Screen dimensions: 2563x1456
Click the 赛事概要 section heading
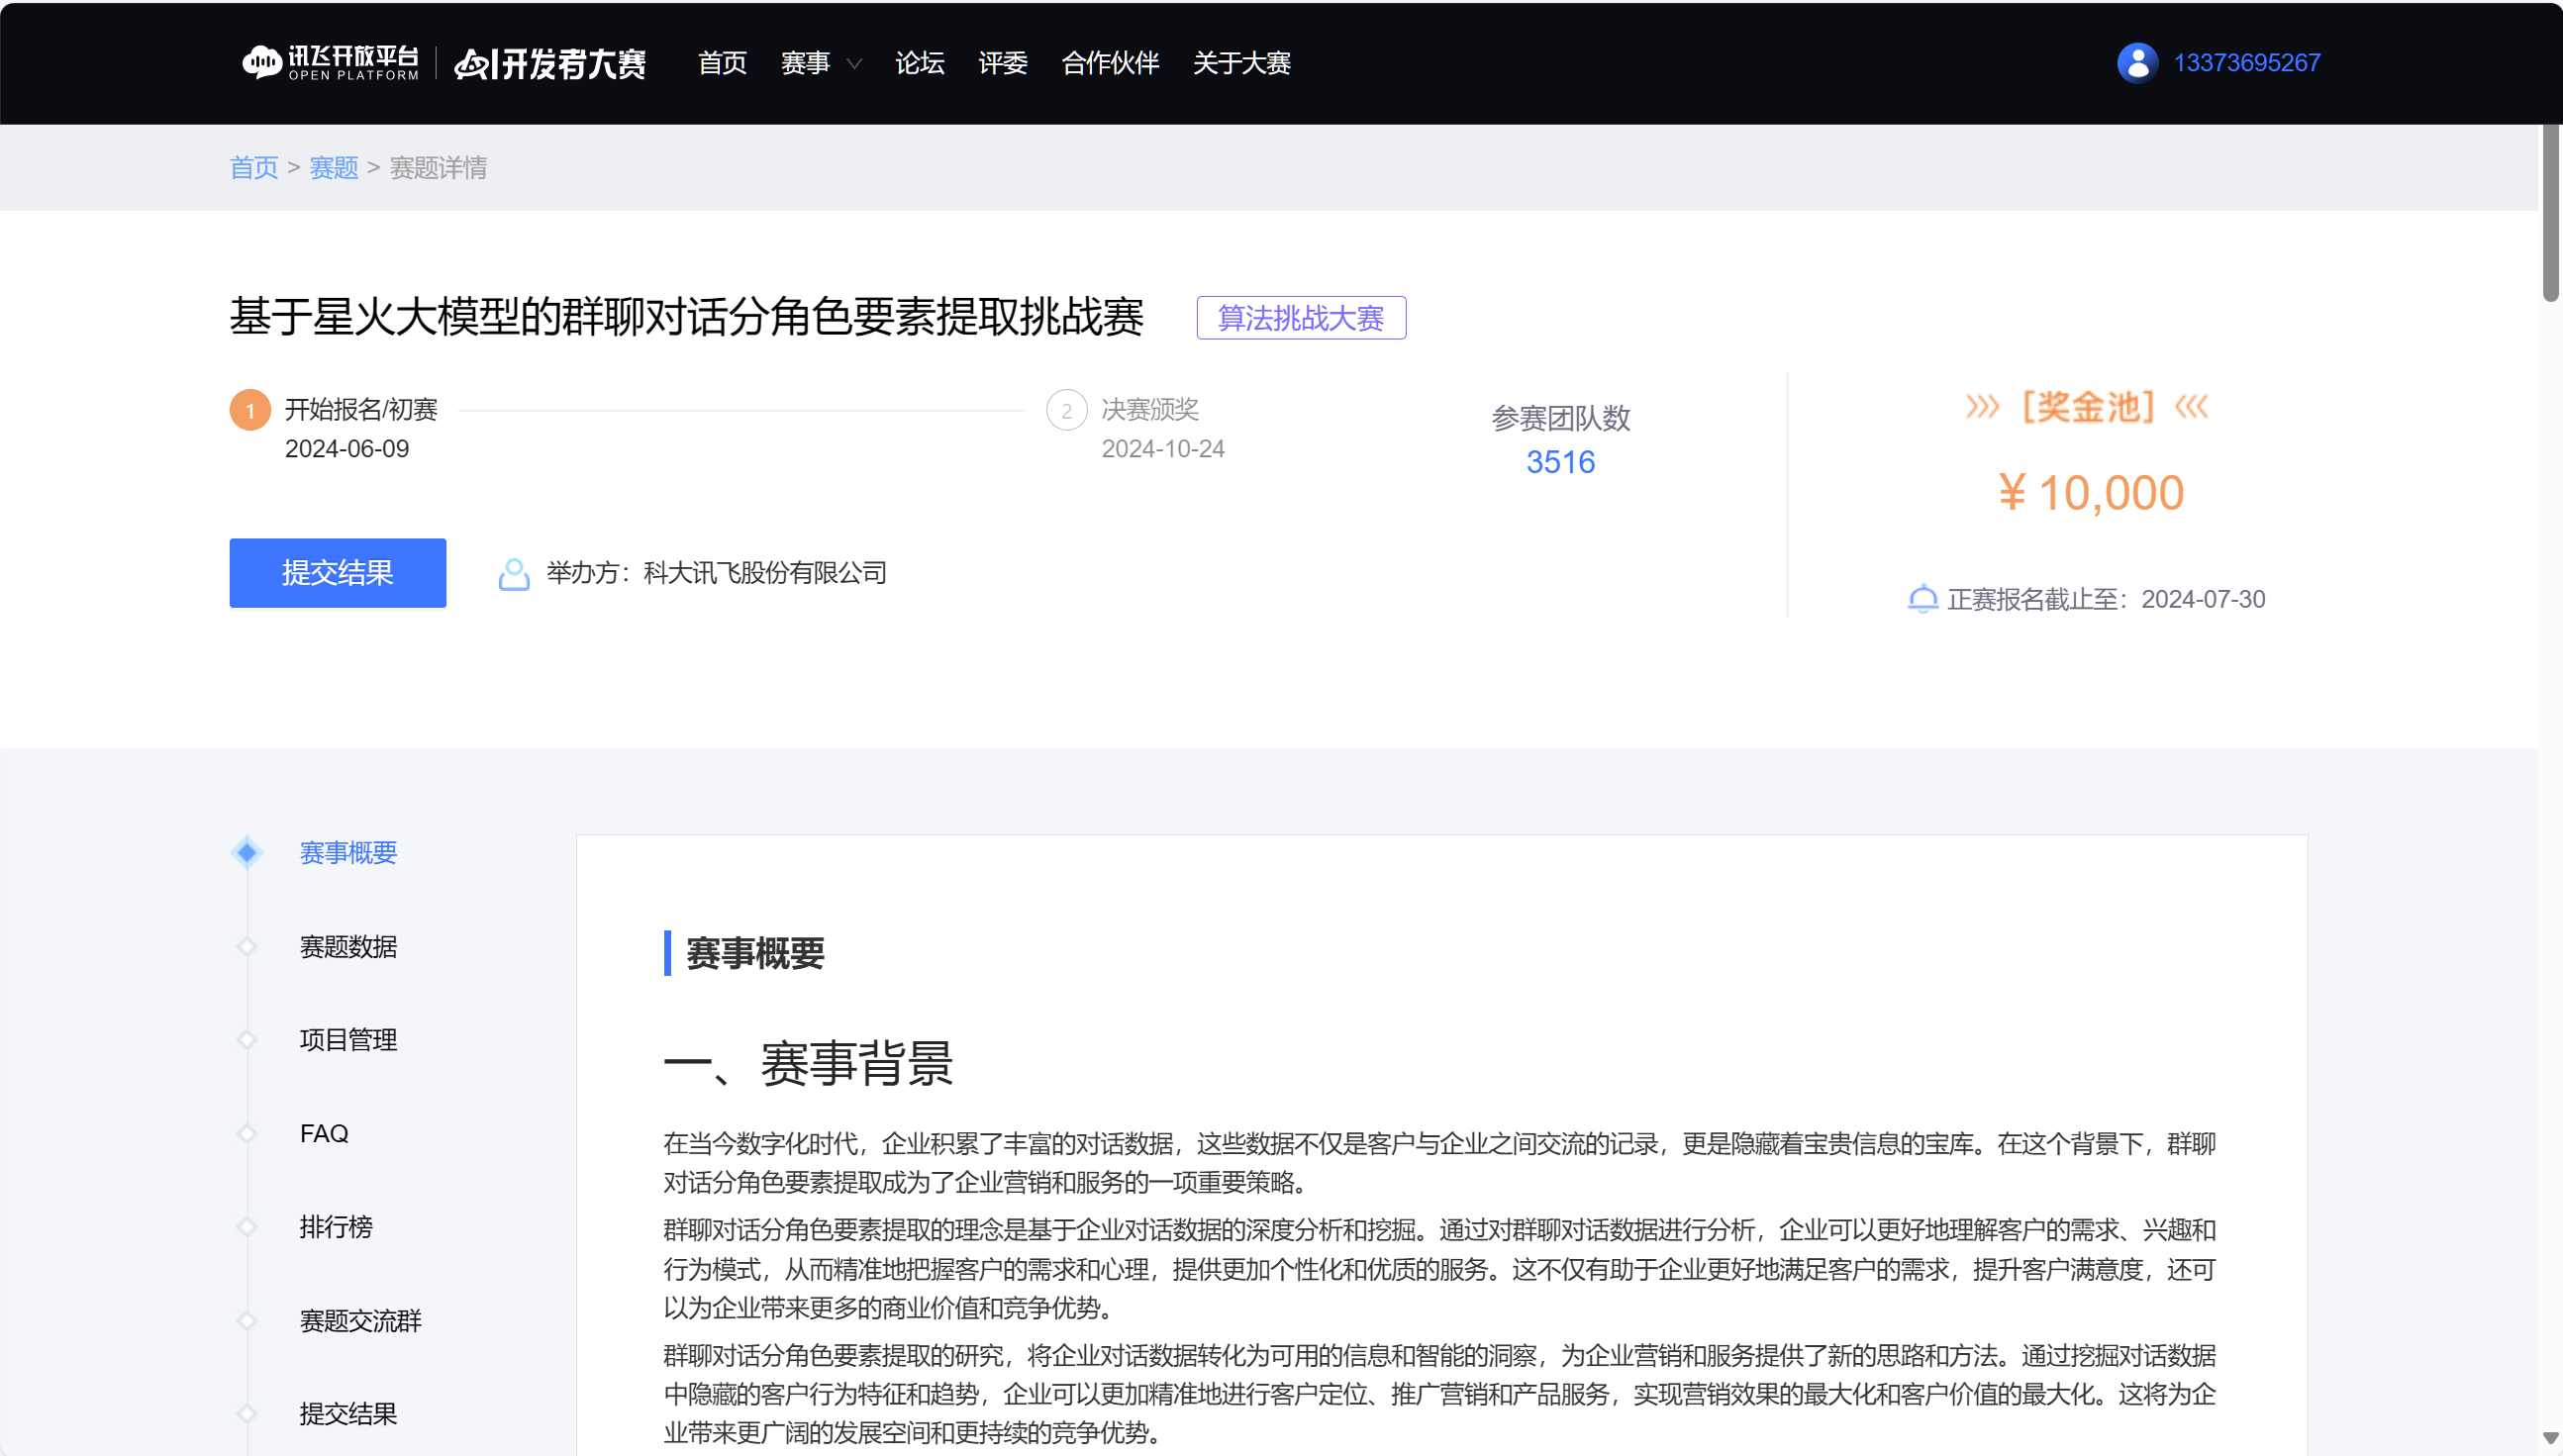click(755, 953)
